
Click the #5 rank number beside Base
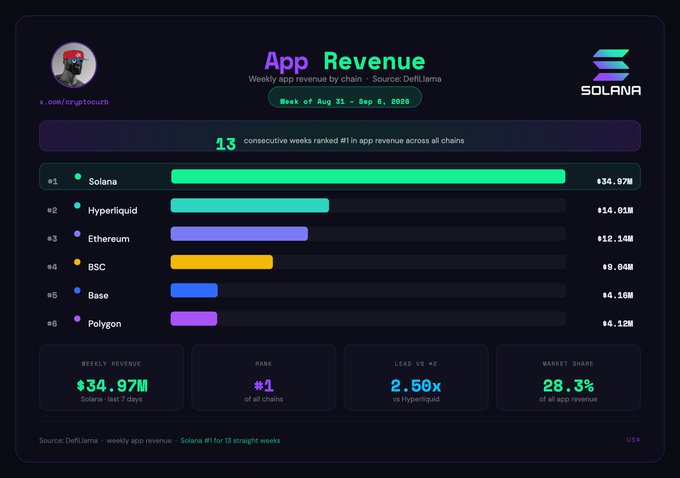point(52,295)
